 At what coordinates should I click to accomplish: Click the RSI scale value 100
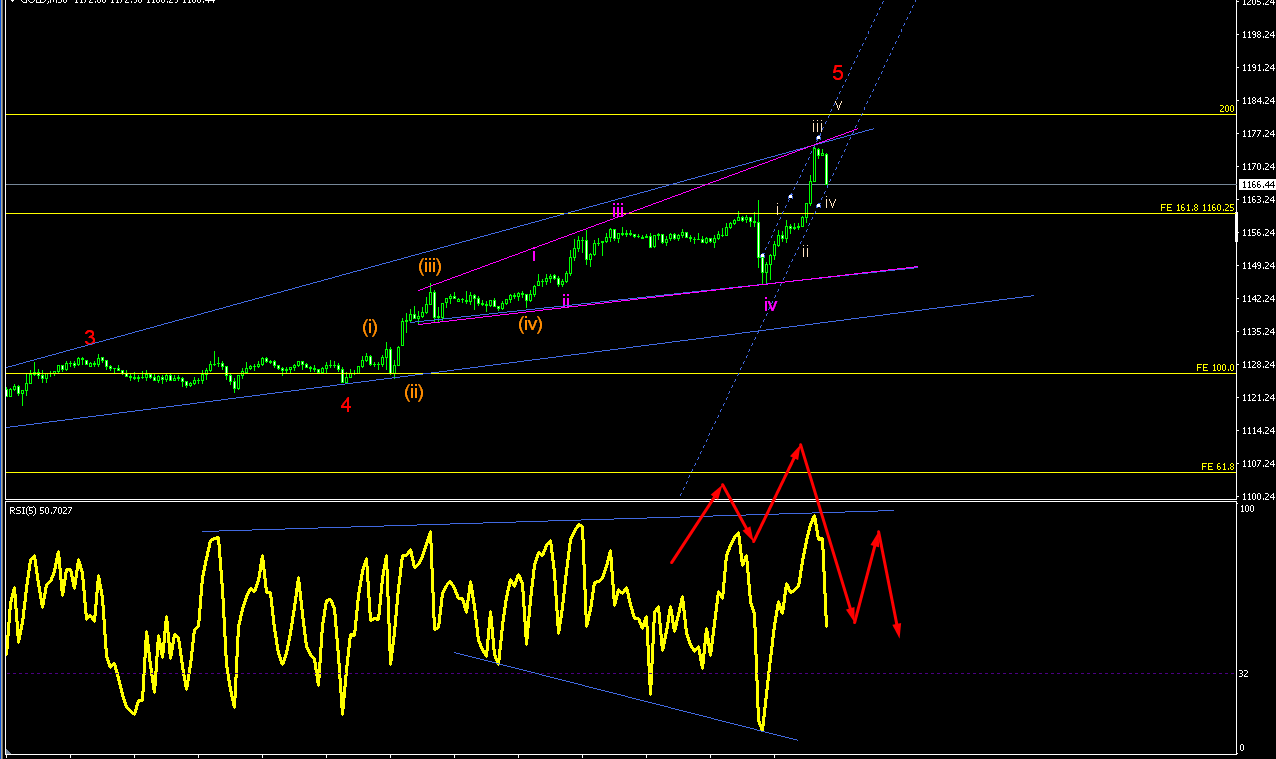click(1247, 510)
